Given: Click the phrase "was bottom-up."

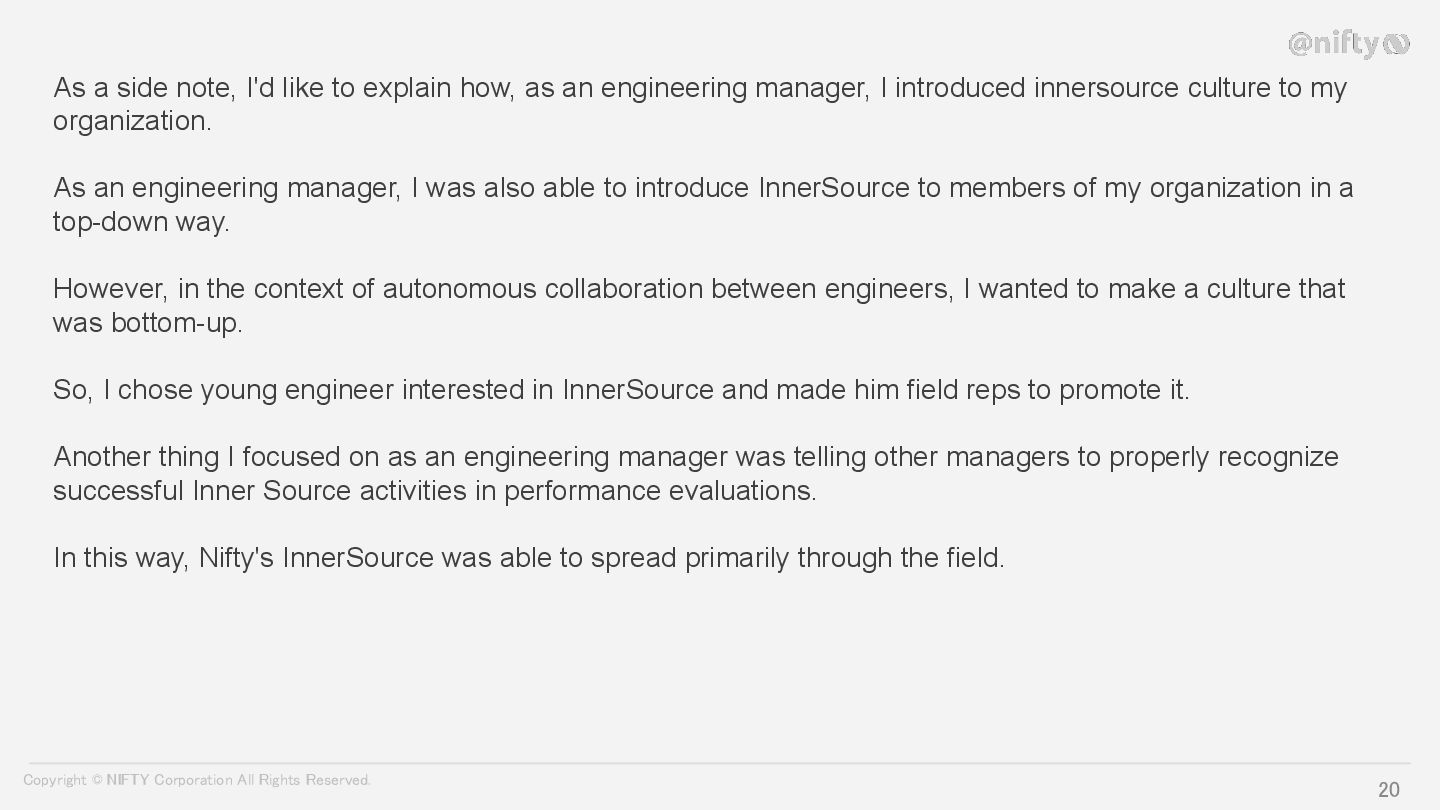Looking at the screenshot, I should point(148,323).
